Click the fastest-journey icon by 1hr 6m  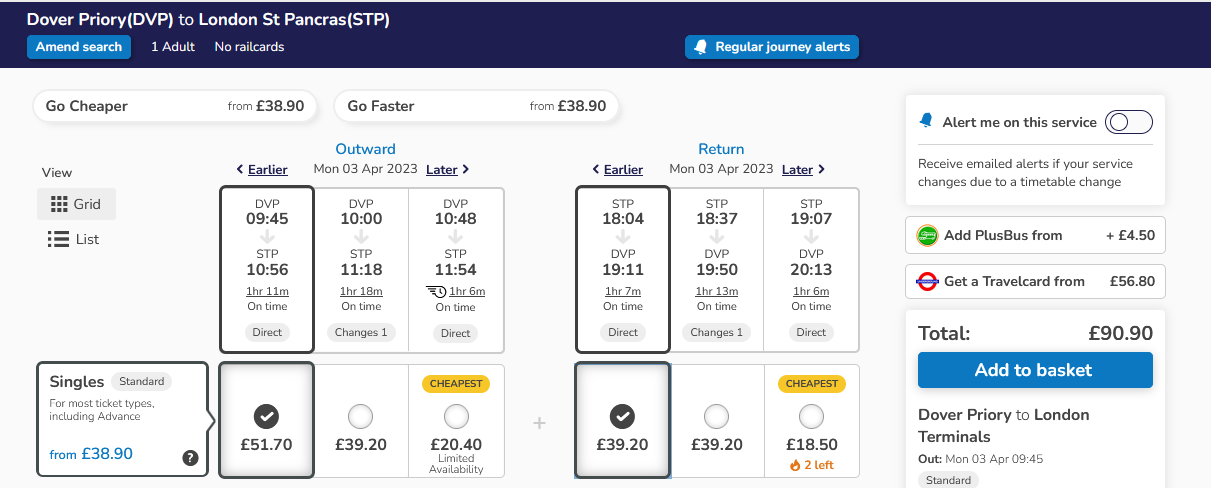(x=436, y=291)
